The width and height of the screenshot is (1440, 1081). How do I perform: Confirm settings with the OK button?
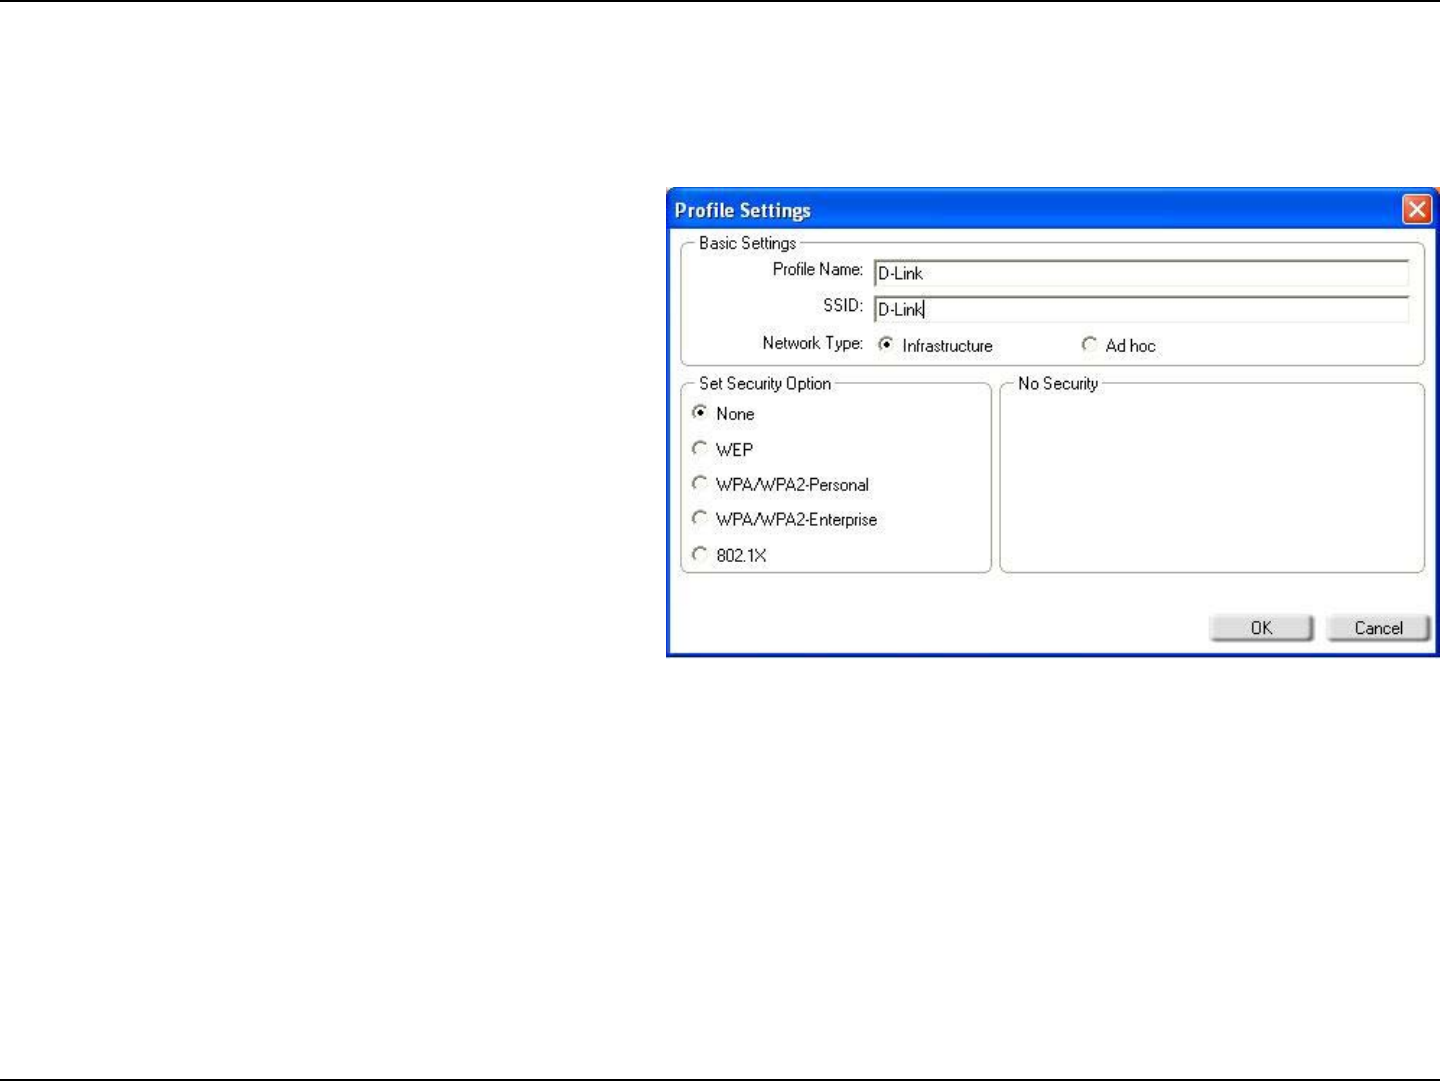pyautogui.click(x=1261, y=628)
